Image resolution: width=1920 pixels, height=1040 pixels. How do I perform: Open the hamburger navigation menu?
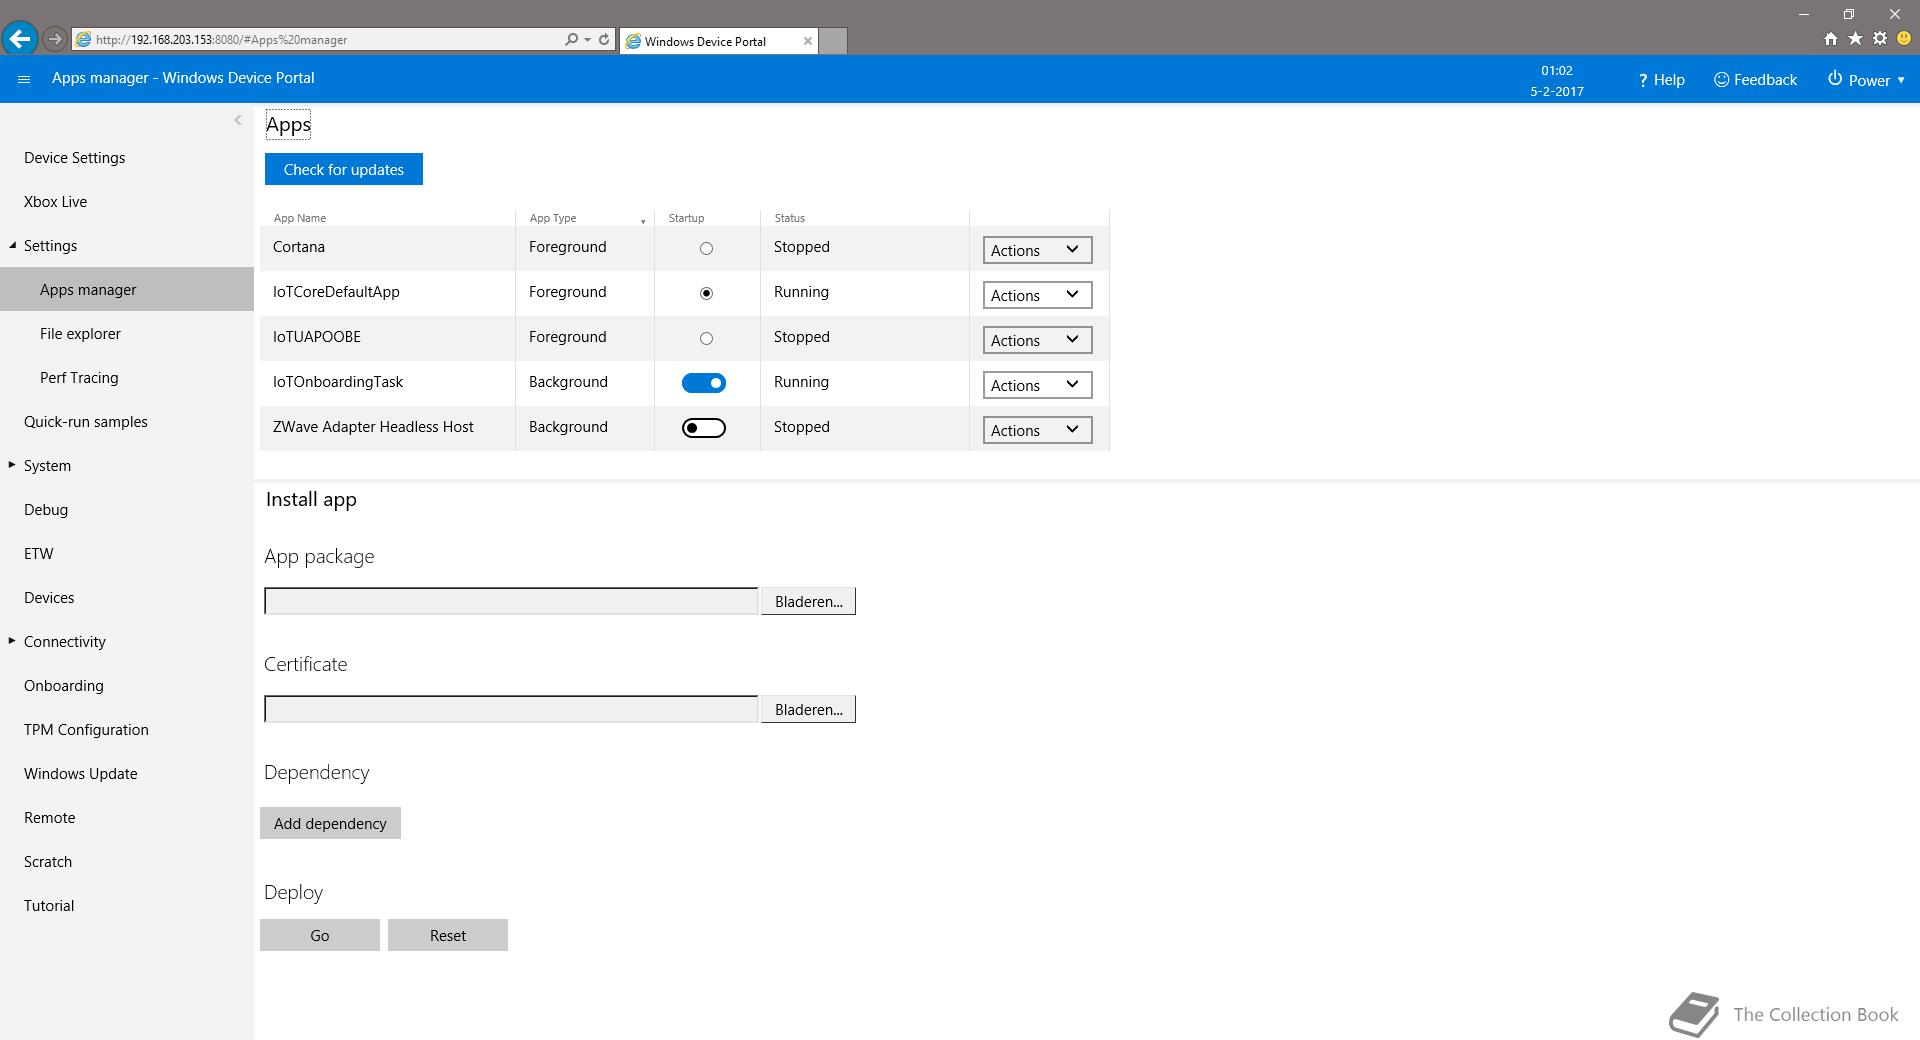click(x=24, y=79)
